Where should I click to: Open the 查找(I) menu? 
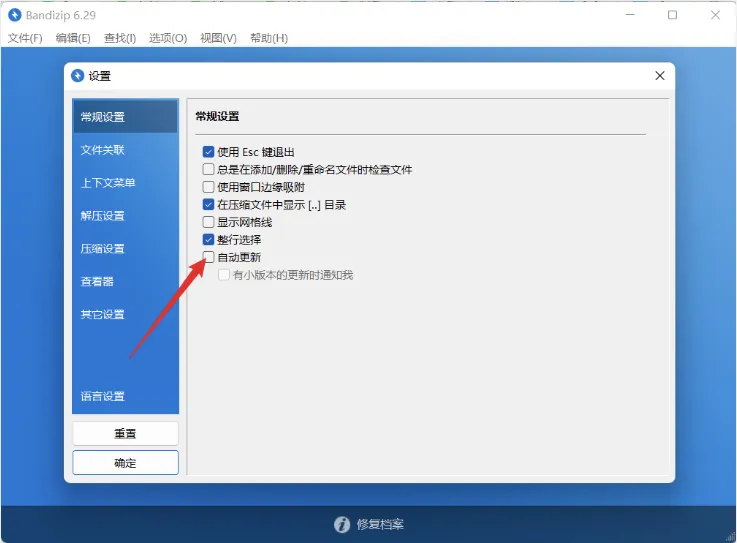[x=120, y=38]
